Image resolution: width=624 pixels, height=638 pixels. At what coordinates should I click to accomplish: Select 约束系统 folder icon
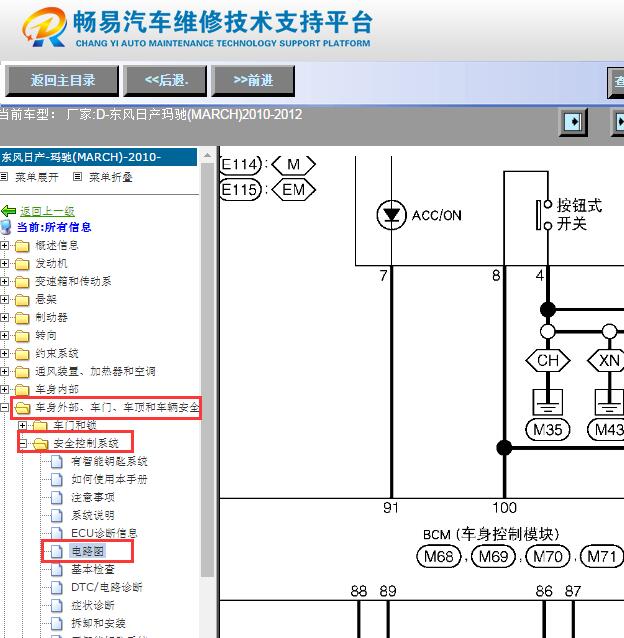[x=22, y=354]
